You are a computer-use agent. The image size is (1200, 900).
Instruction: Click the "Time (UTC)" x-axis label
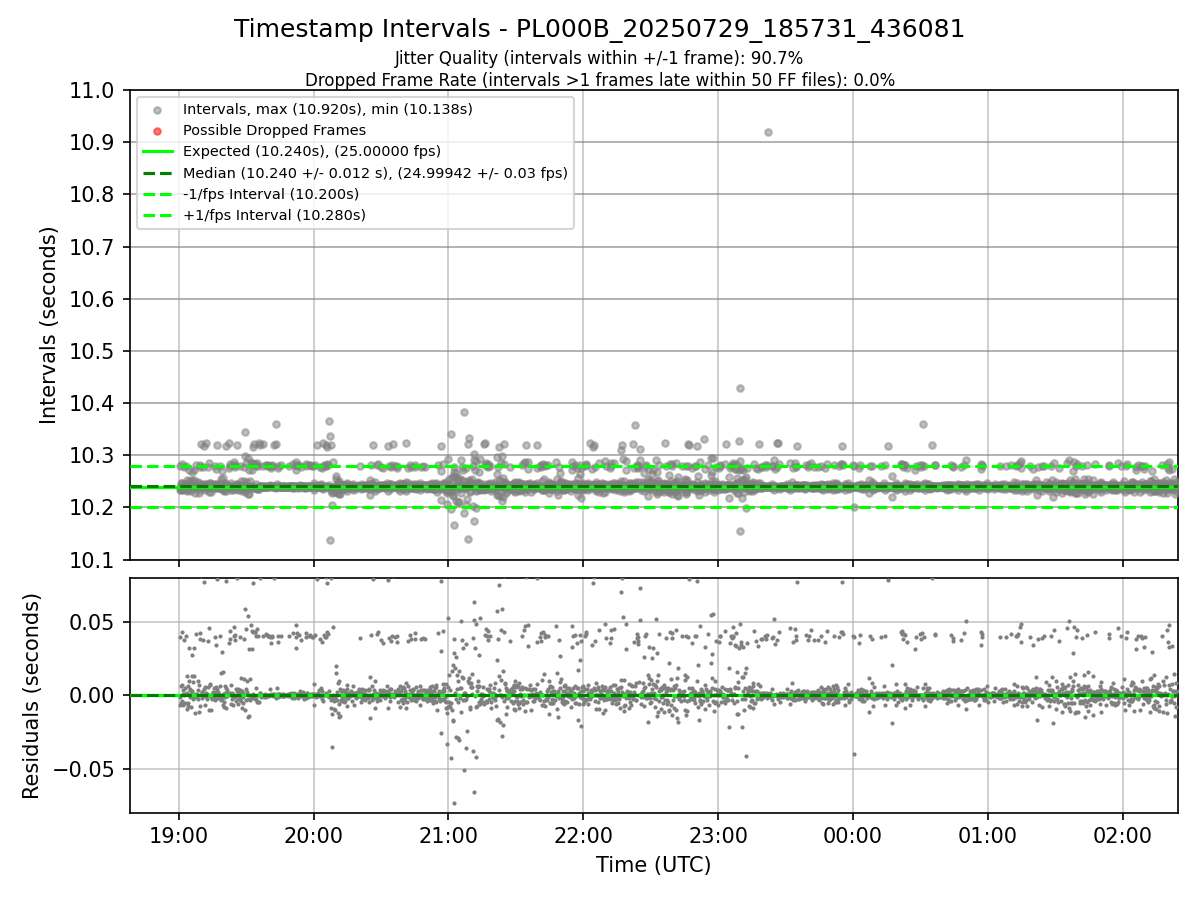(x=653, y=865)
